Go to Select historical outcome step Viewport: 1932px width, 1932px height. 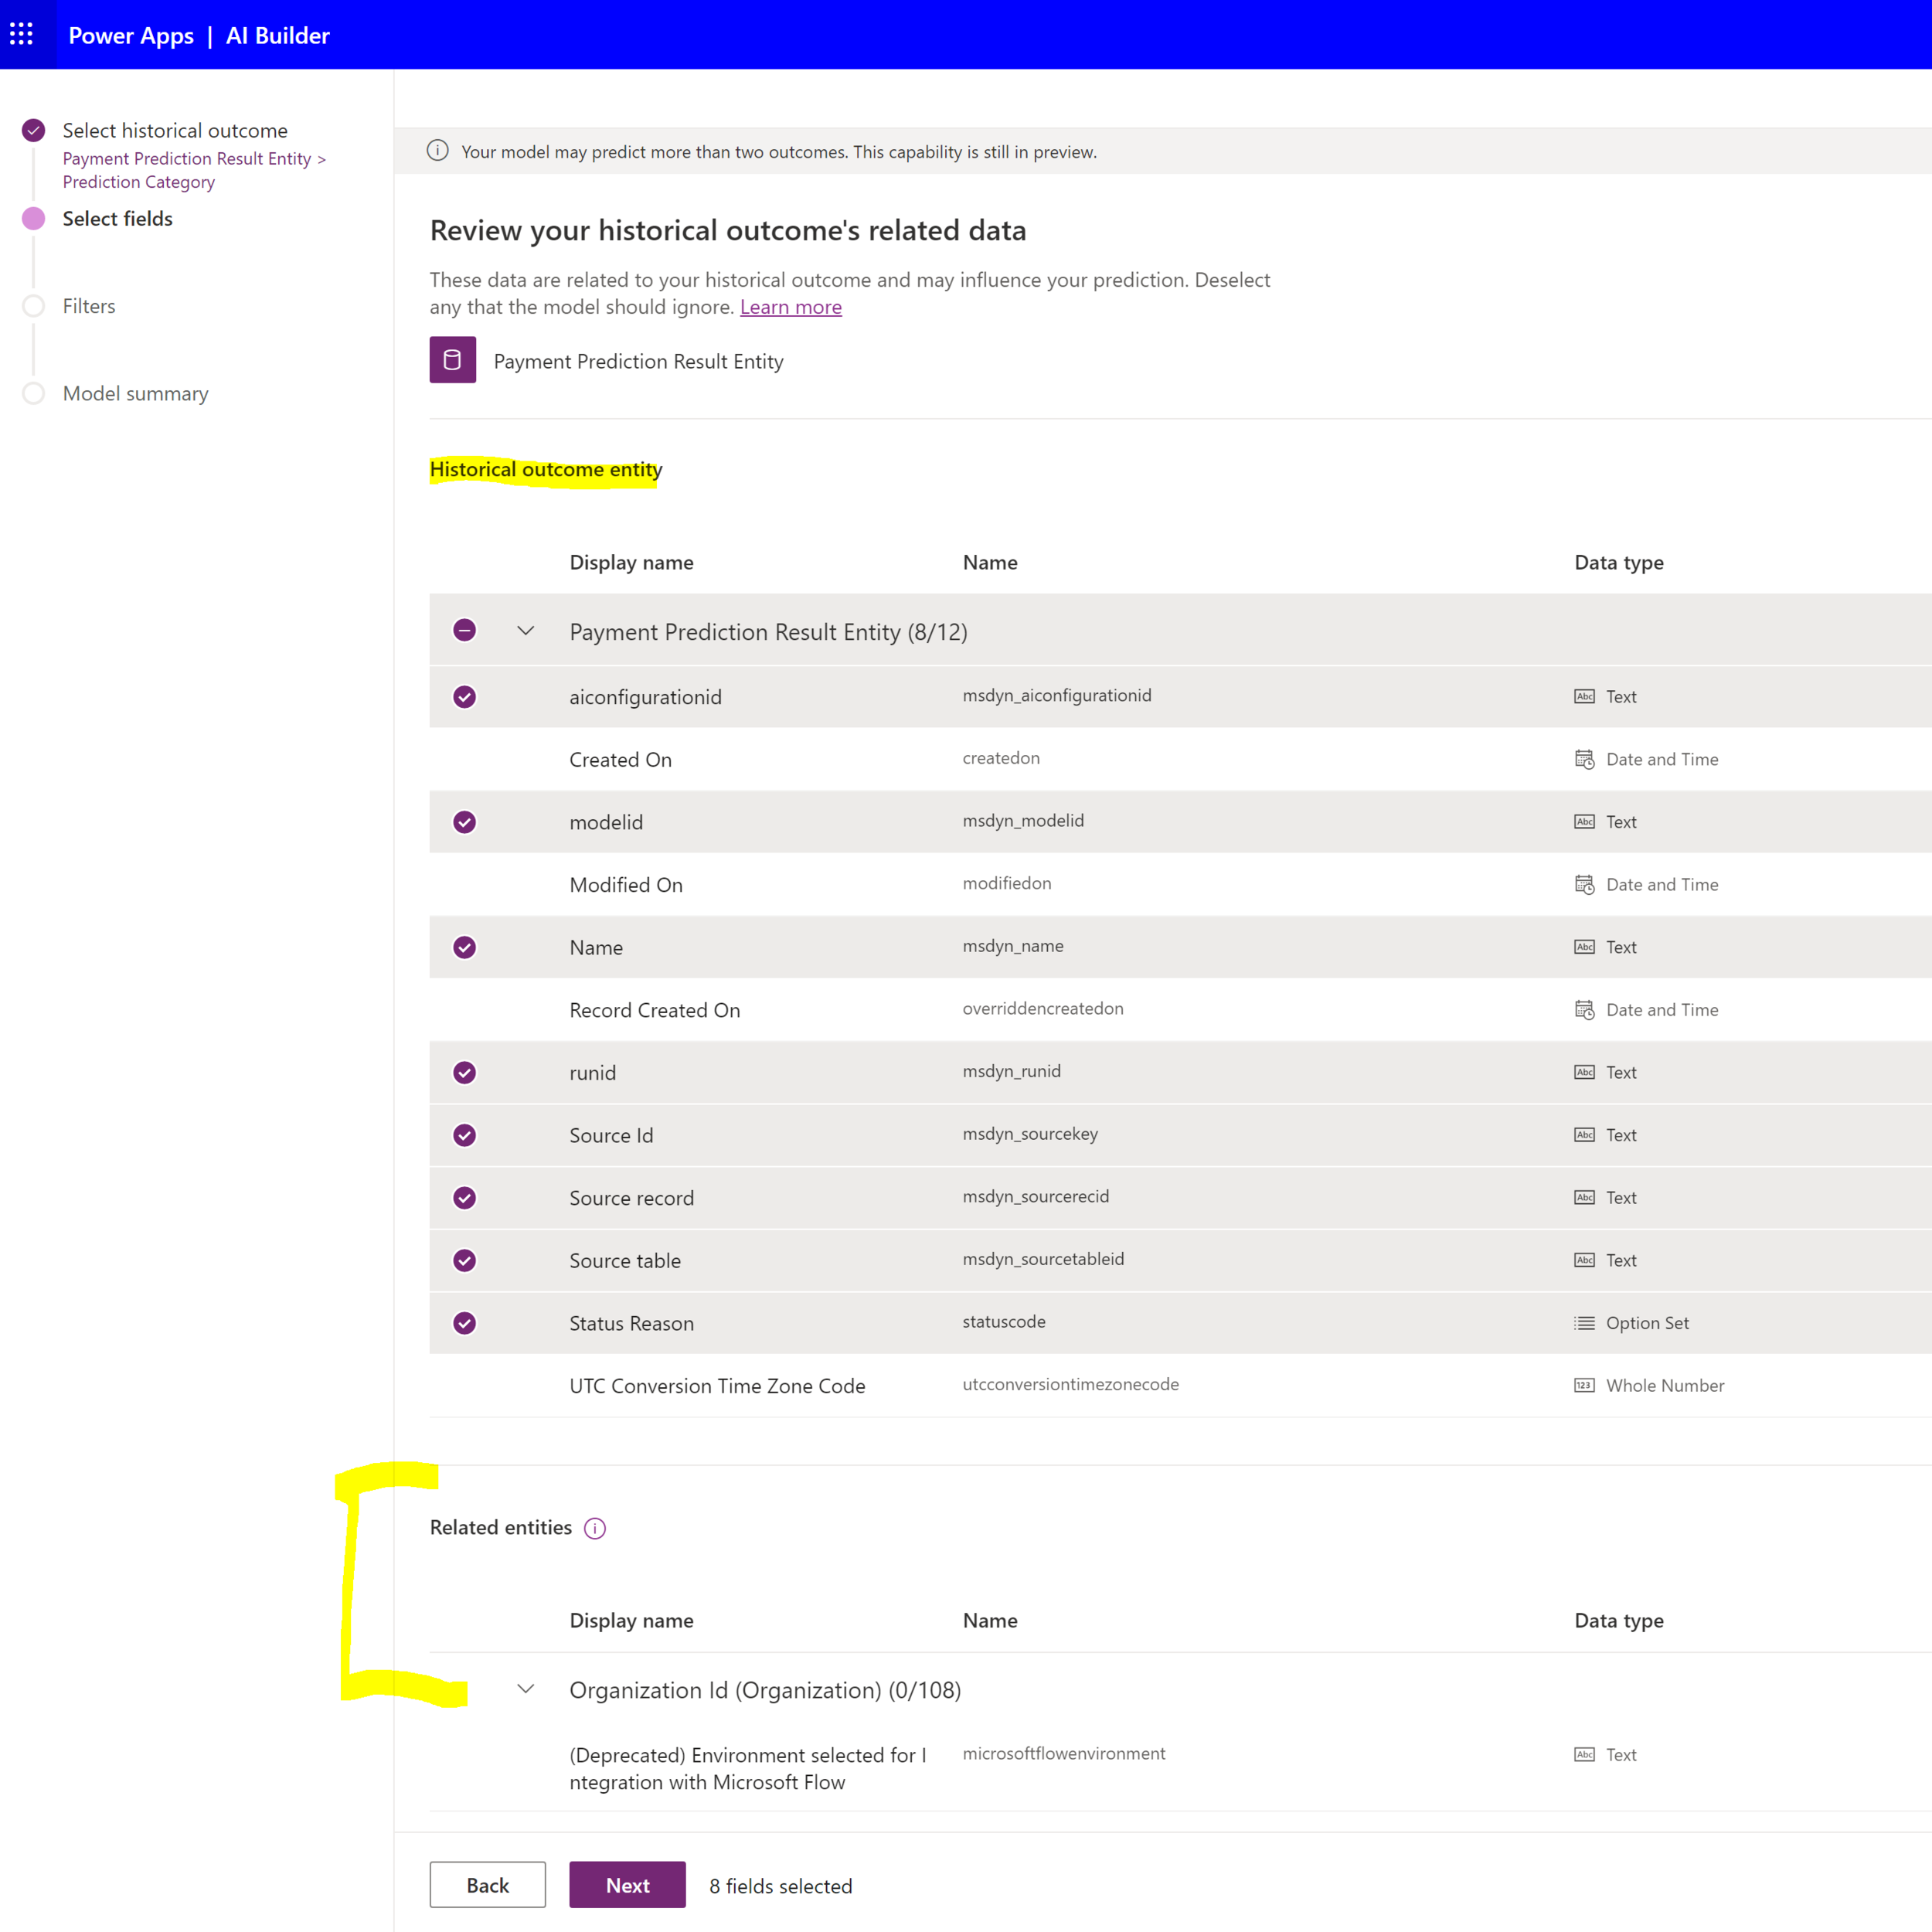175,130
